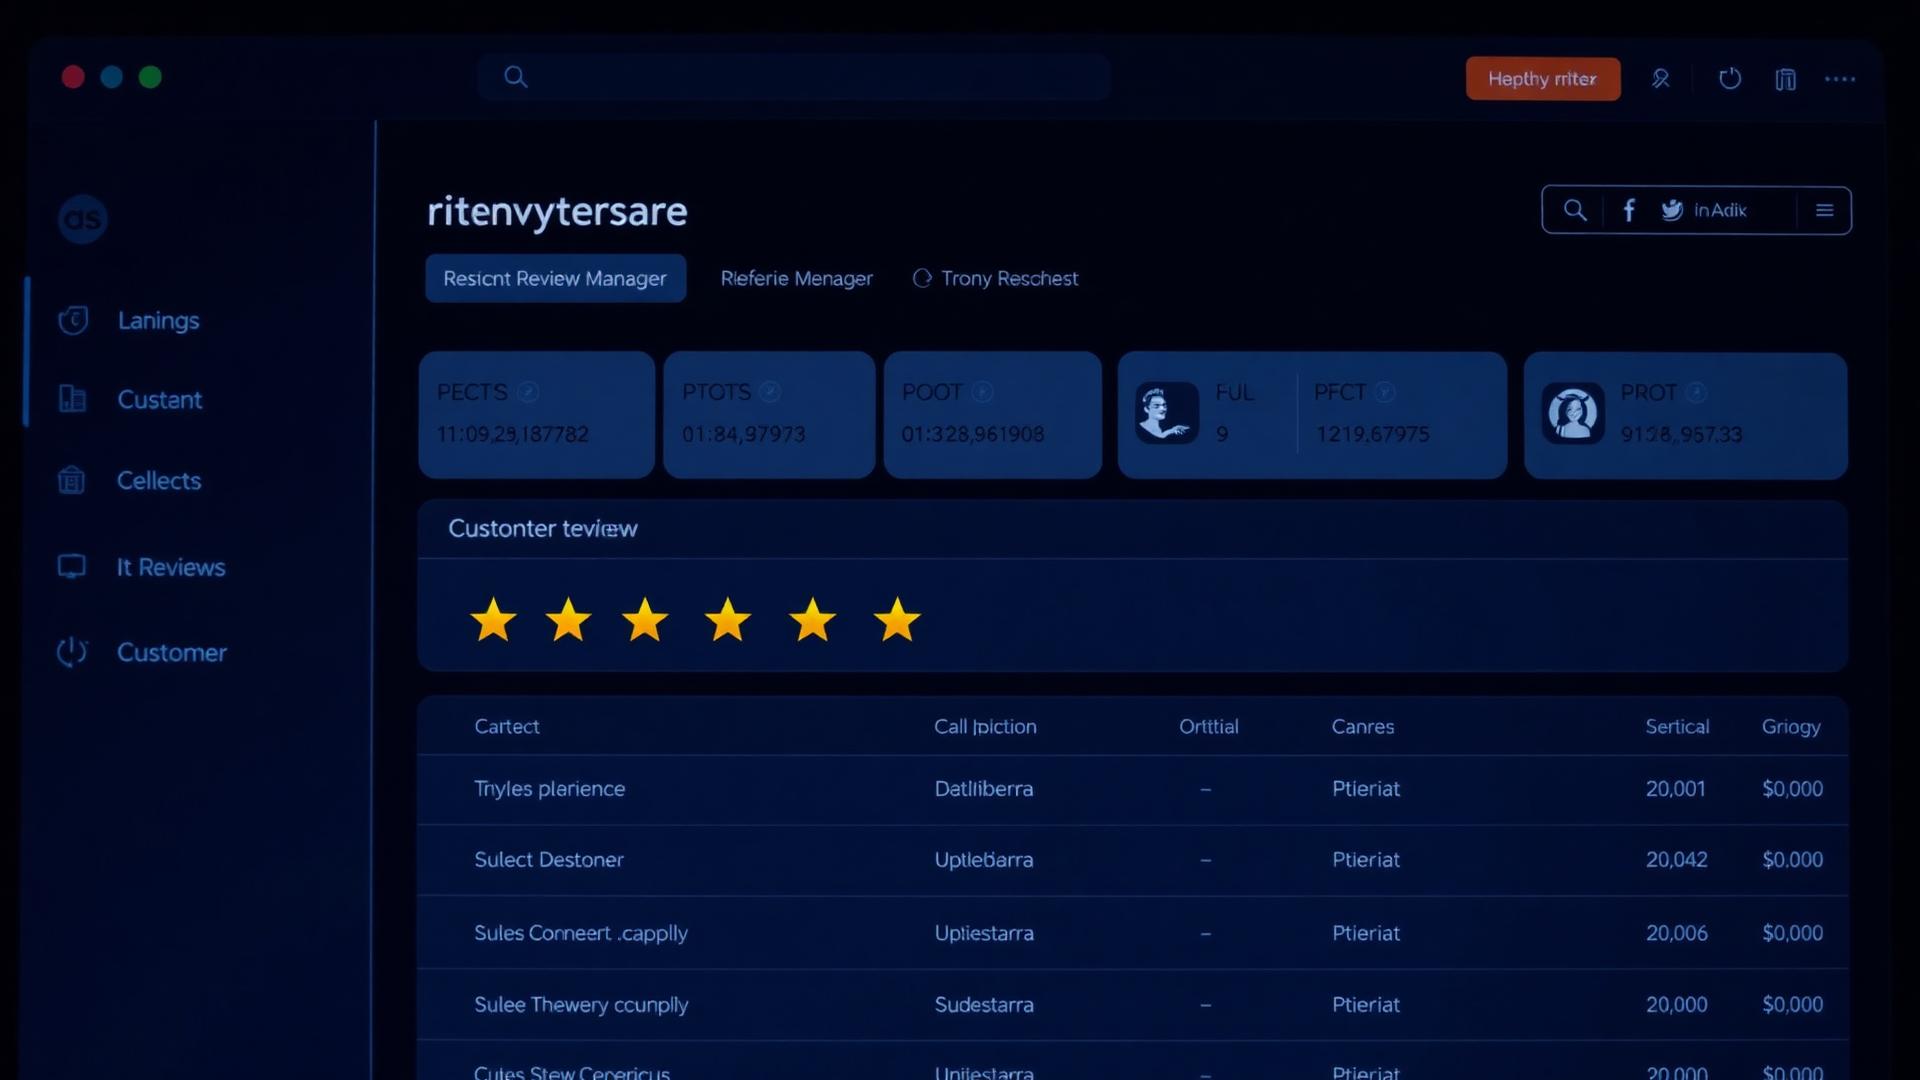Select the Rieferie Menager tab

[x=795, y=278]
